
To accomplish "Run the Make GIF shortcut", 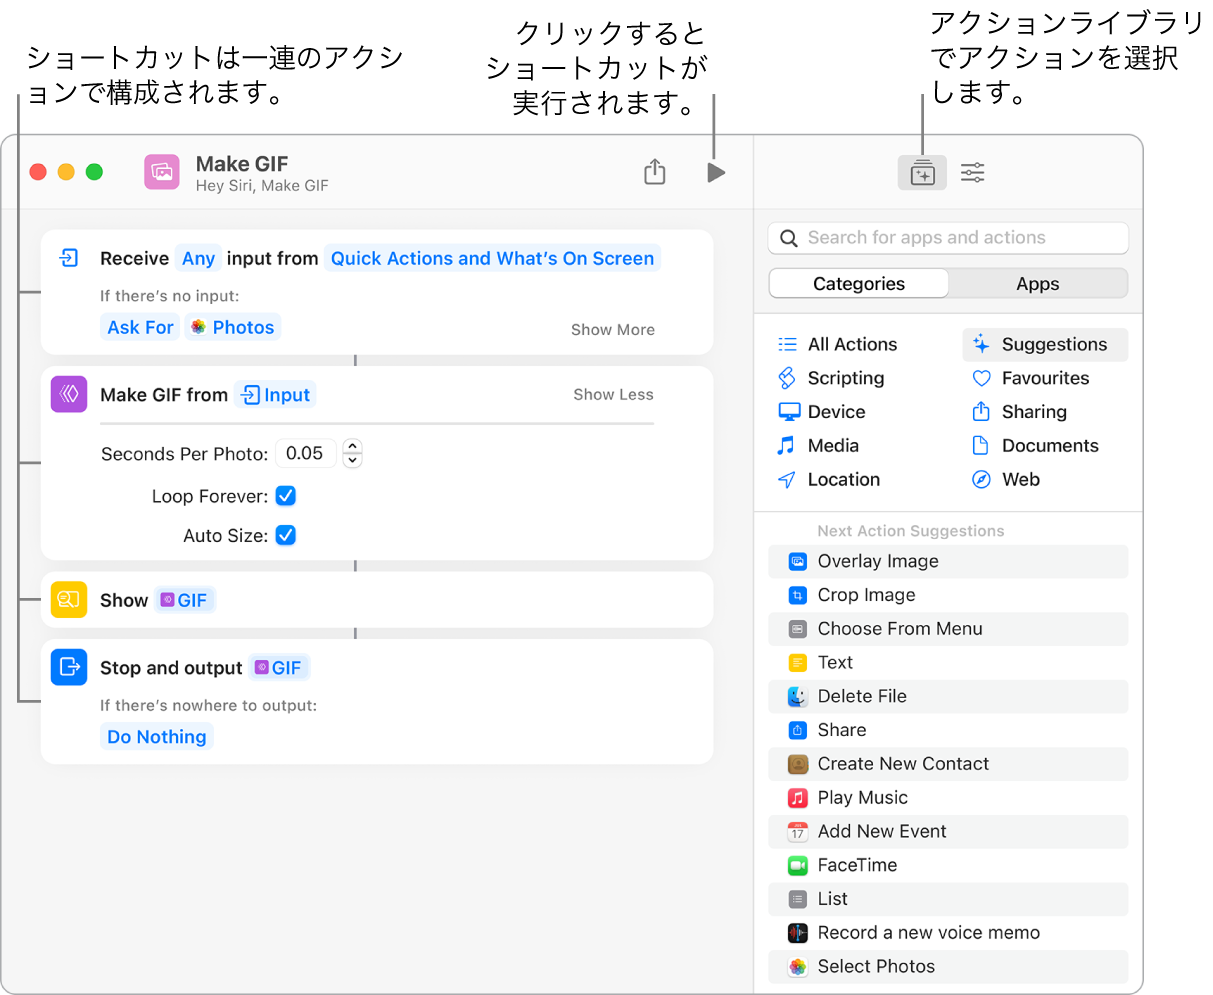I will click(x=715, y=173).
